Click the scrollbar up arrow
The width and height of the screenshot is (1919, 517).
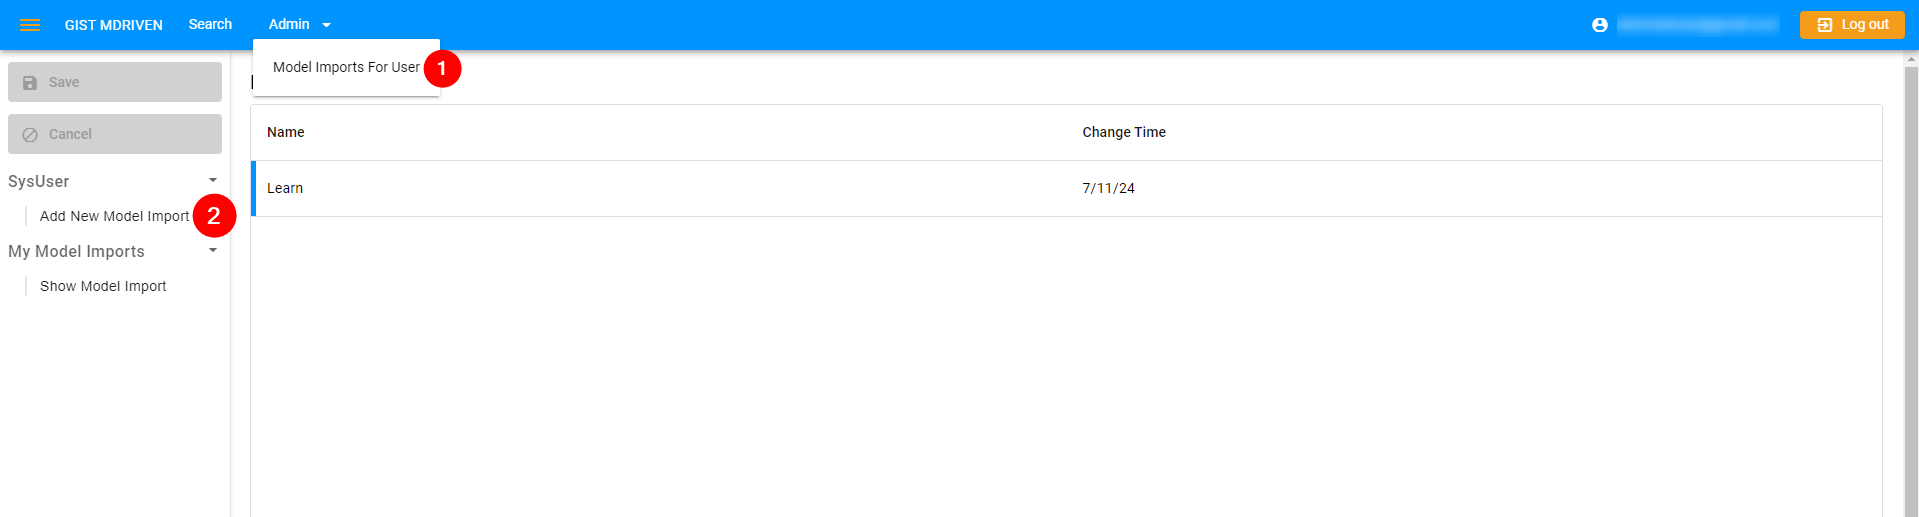click(1911, 60)
